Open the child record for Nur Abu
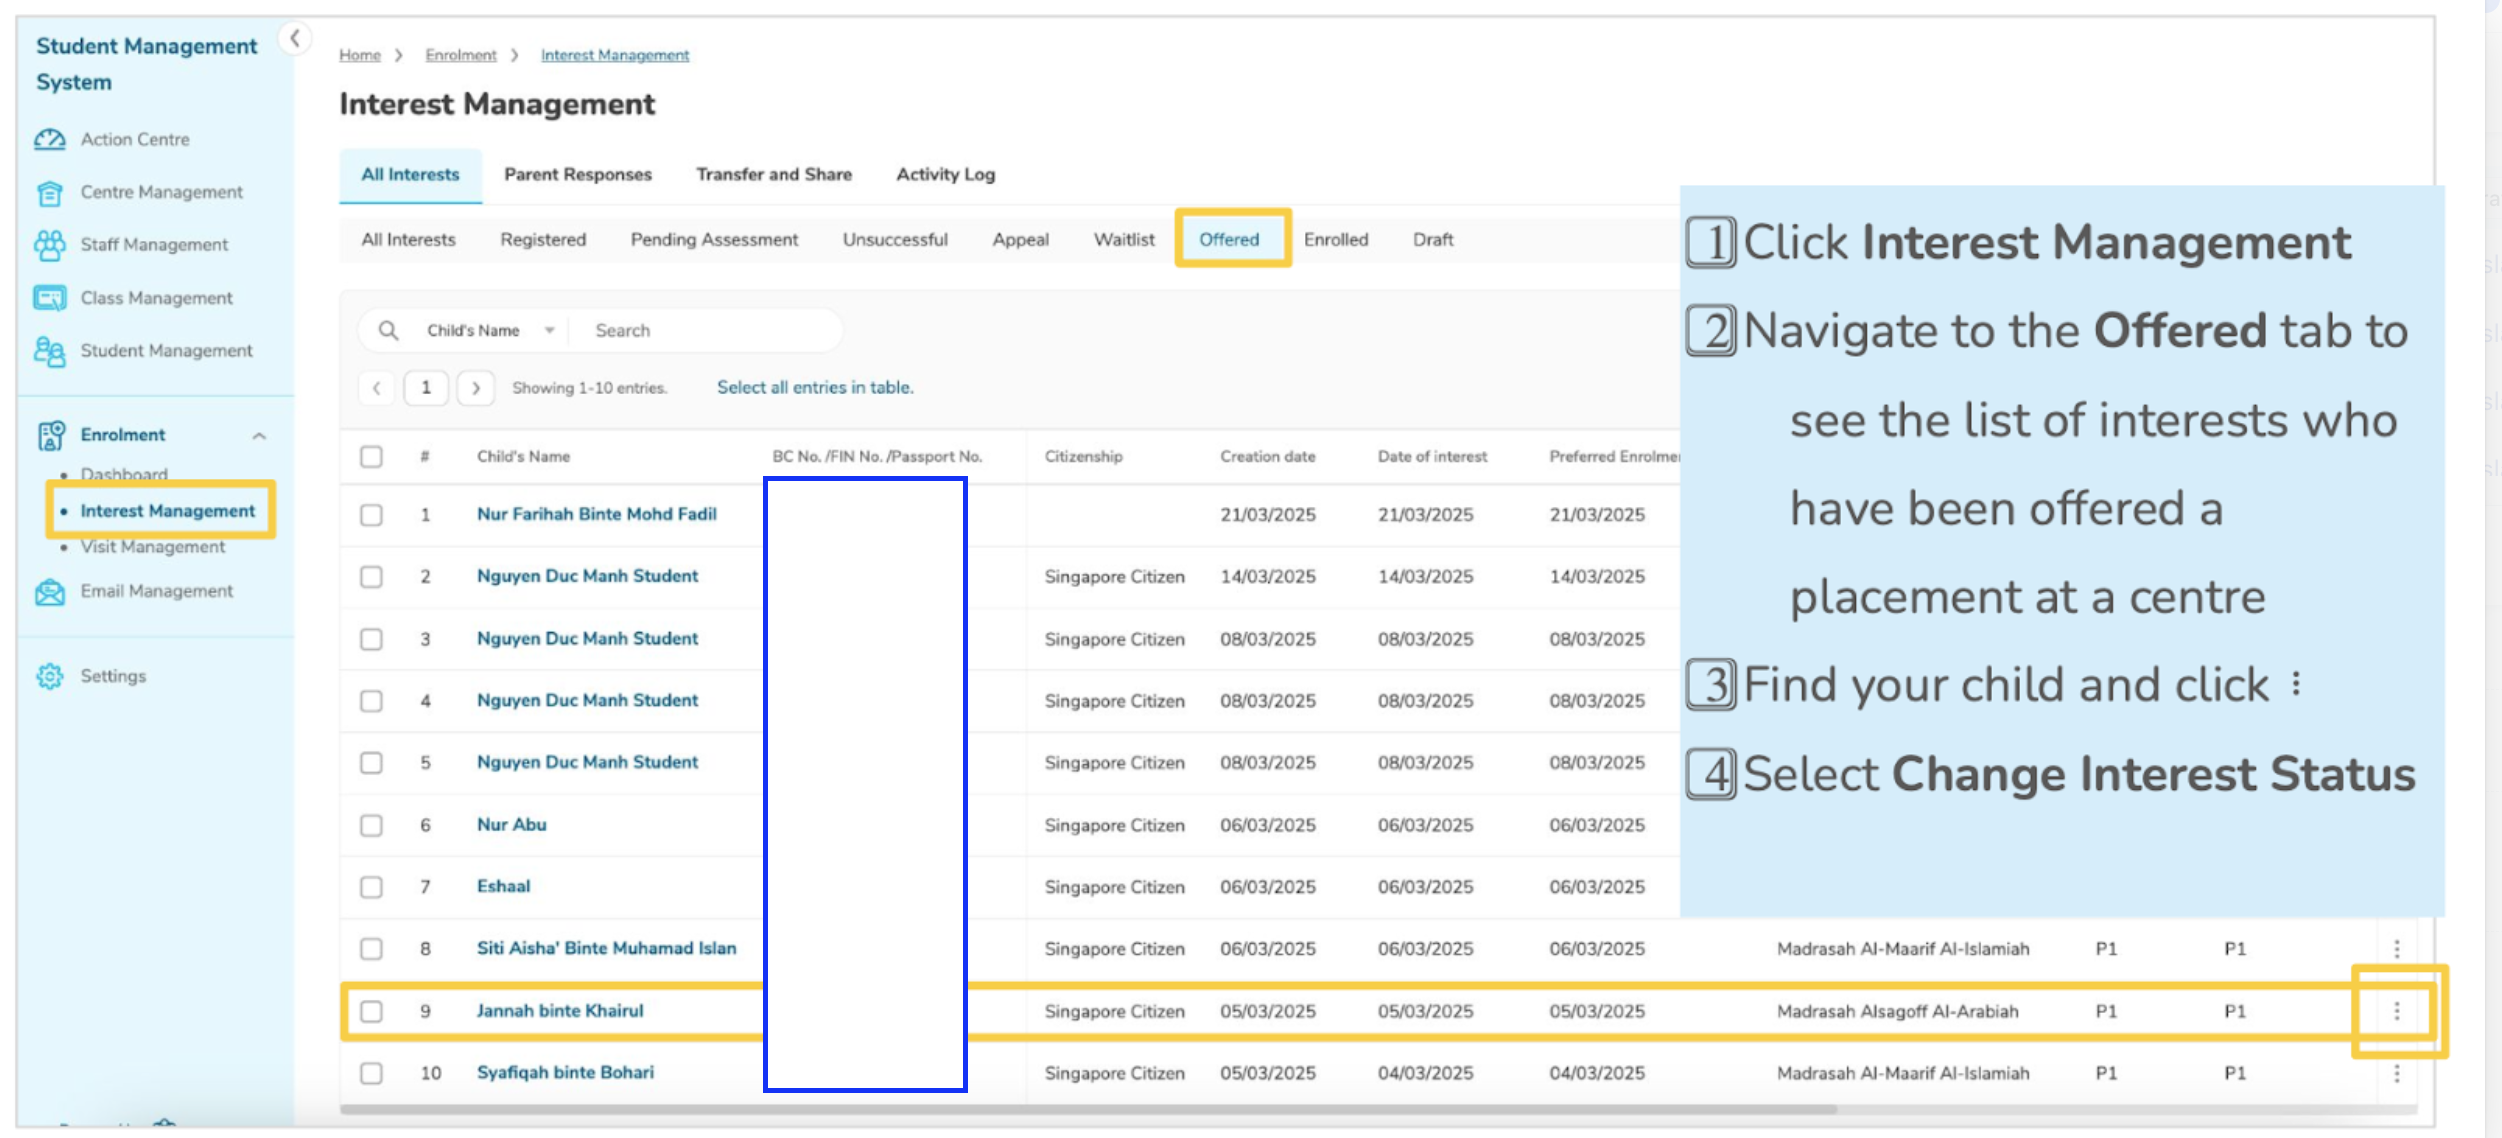2502x1138 pixels. point(511,825)
